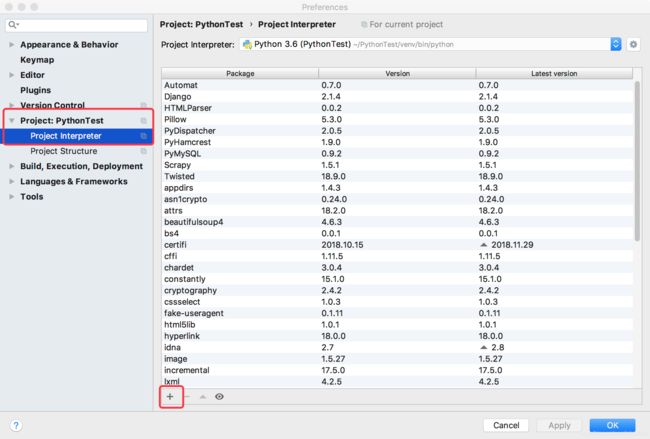
Task: Sort by Package column header
Action: (240, 73)
